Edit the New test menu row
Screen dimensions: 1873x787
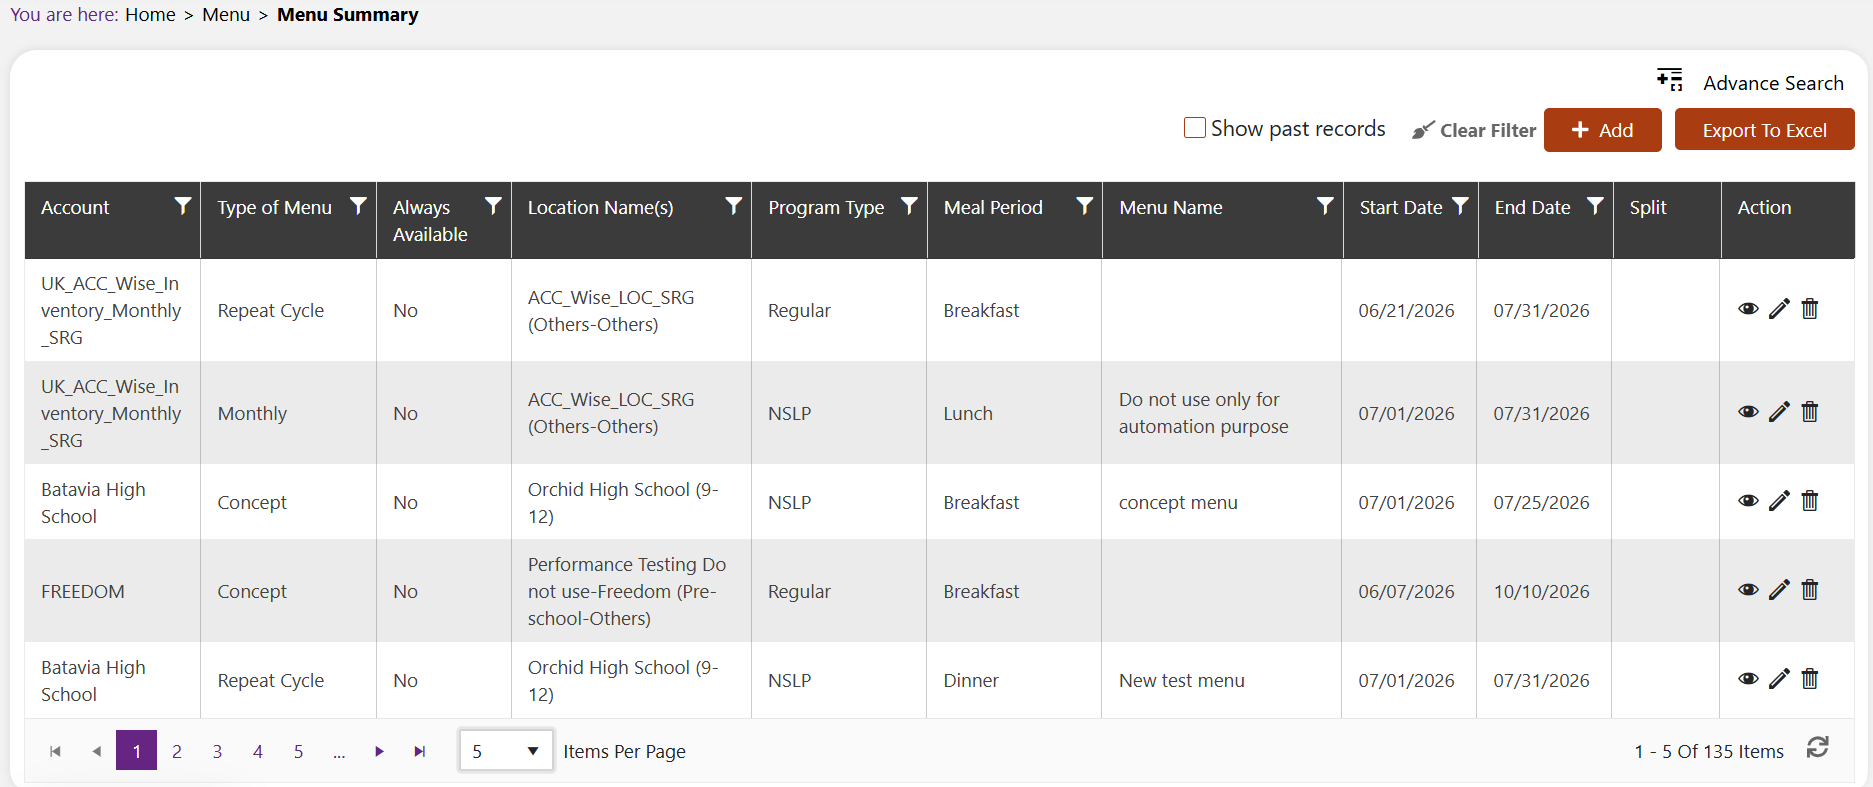(1779, 679)
